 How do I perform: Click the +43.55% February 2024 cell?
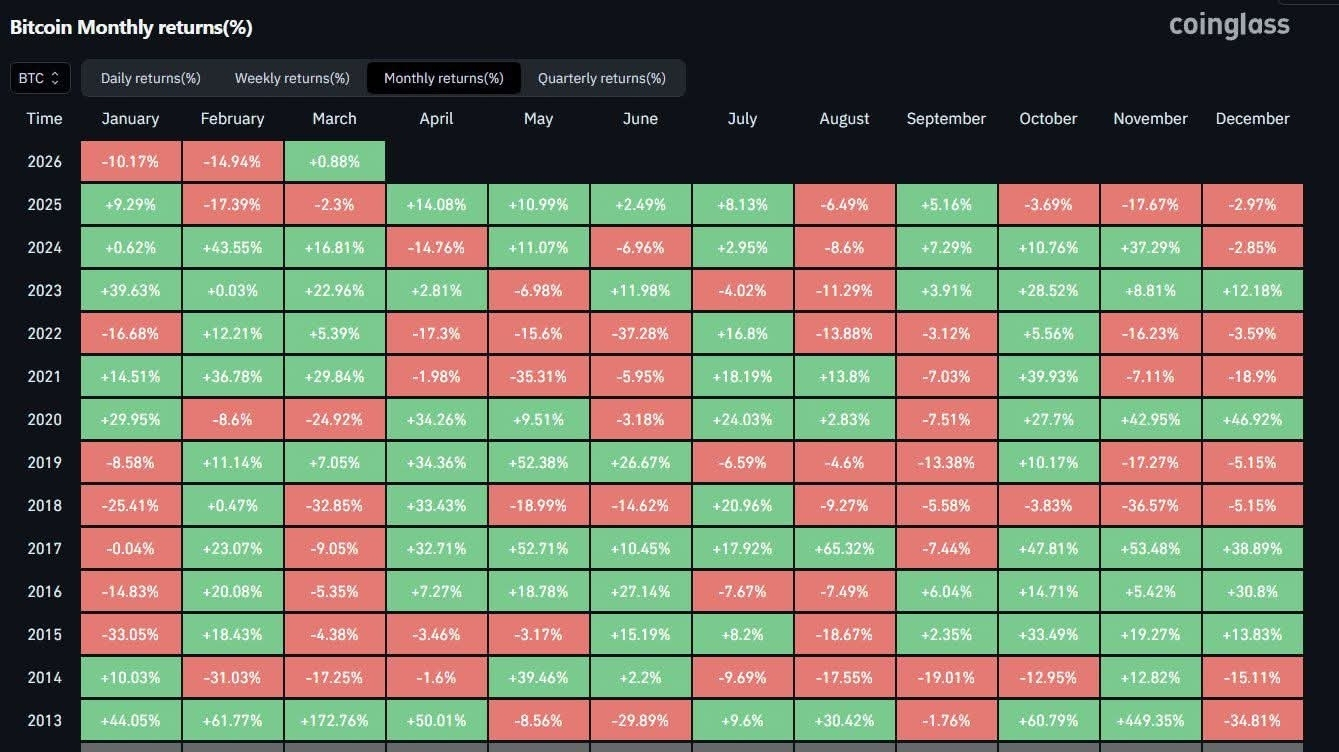click(x=232, y=247)
